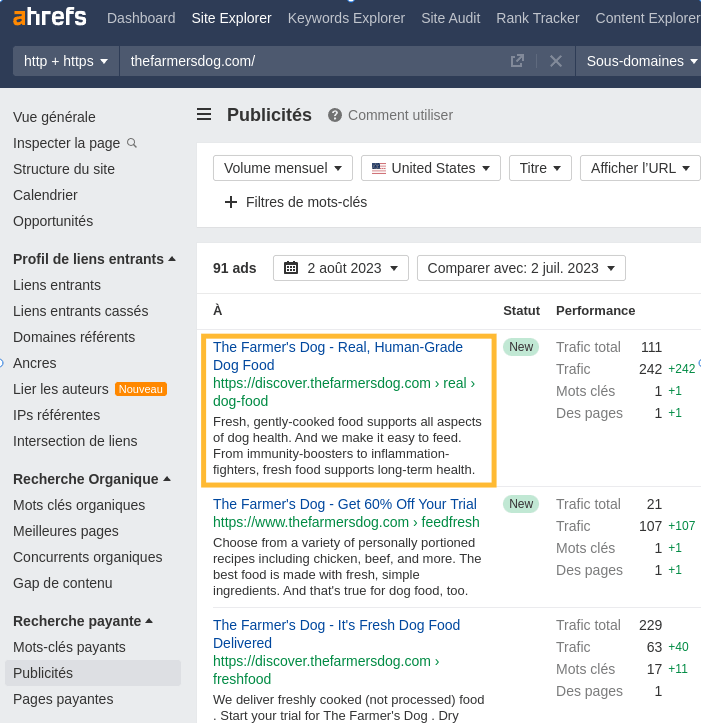Open Mots clés organiques in sidebar
Screen dimensions: 701x723
coord(79,505)
